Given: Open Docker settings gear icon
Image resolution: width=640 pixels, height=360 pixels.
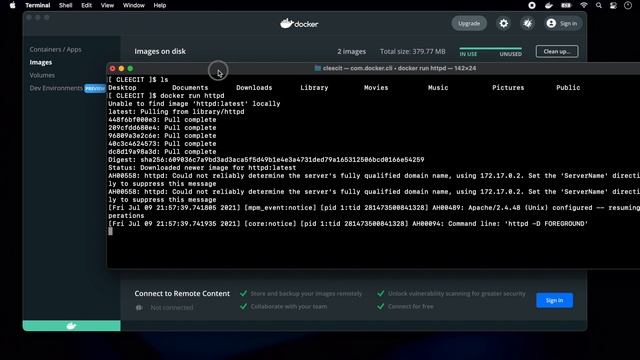Looking at the screenshot, I should (x=504, y=23).
